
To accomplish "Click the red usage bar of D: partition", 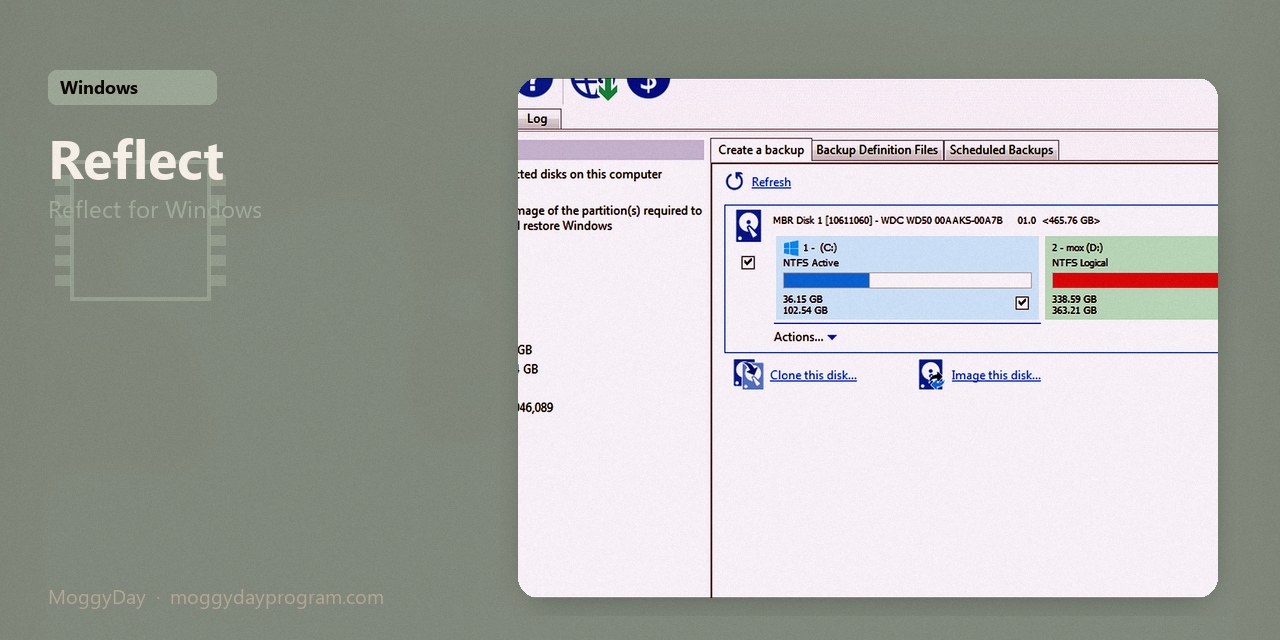I will 1135,281.
